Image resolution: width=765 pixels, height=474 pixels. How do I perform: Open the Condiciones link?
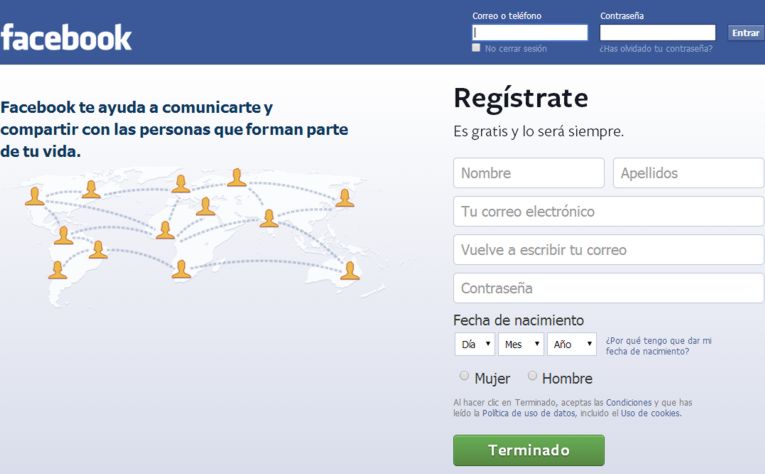click(x=628, y=403)
